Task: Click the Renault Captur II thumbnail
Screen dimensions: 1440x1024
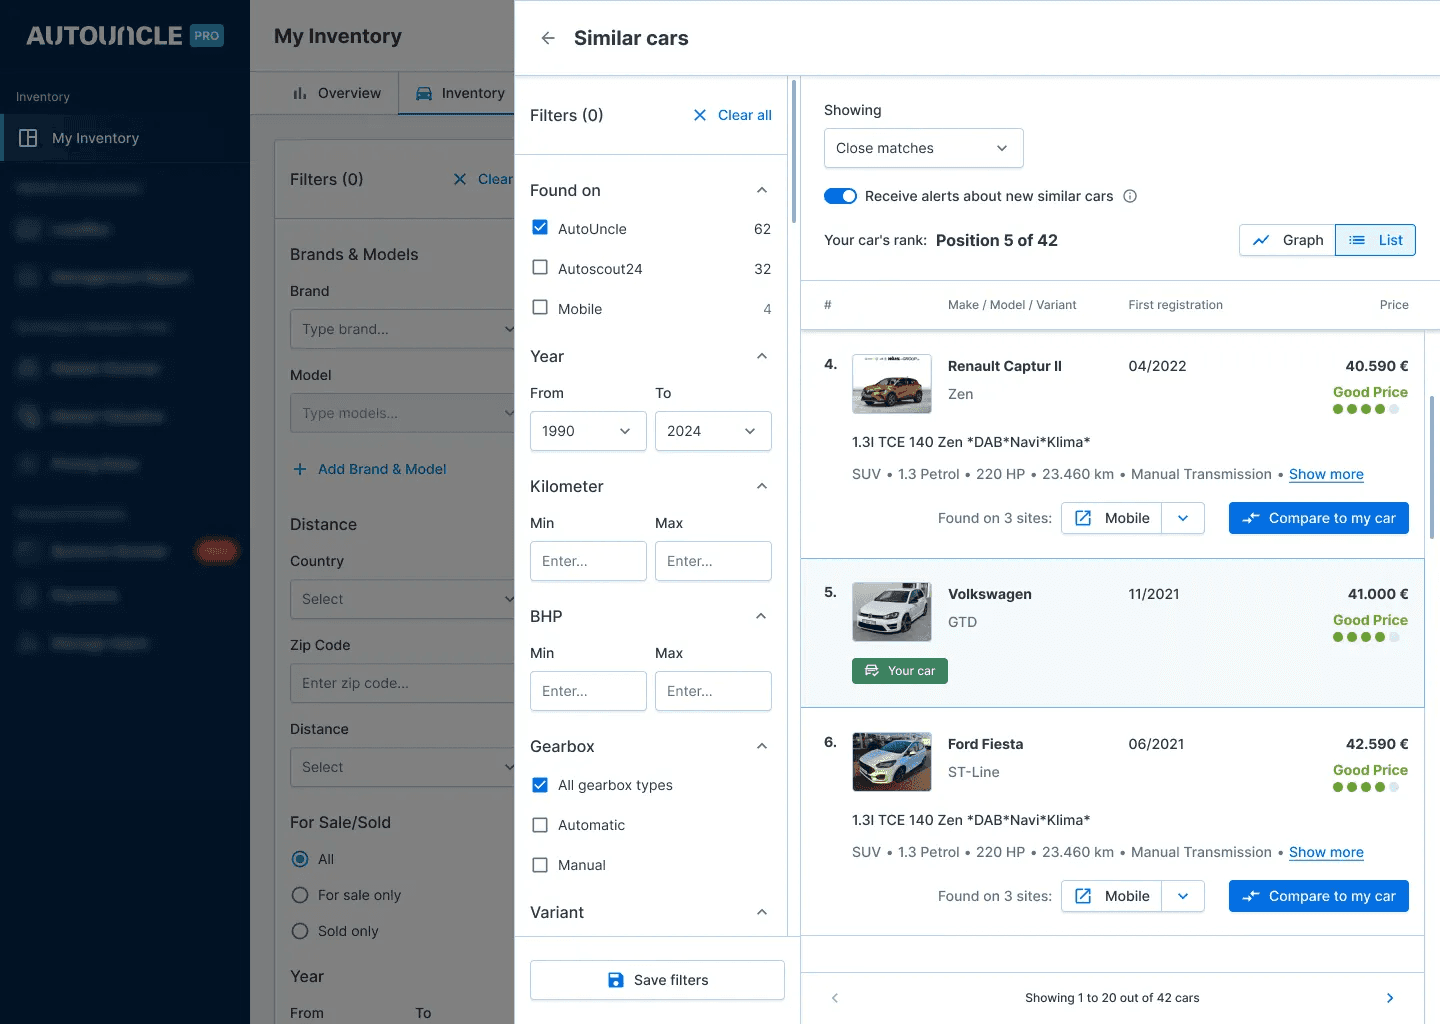Action: pyautogui.click(x=892, y=384)
